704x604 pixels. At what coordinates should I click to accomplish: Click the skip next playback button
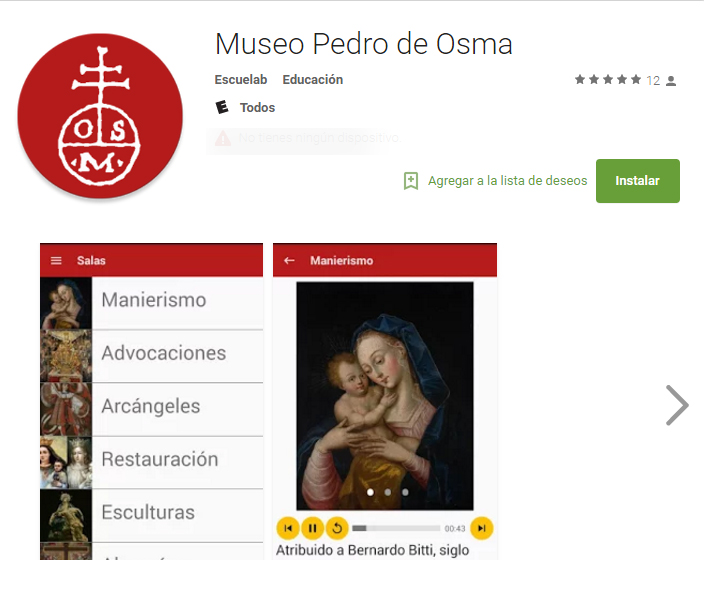[481, 528]
